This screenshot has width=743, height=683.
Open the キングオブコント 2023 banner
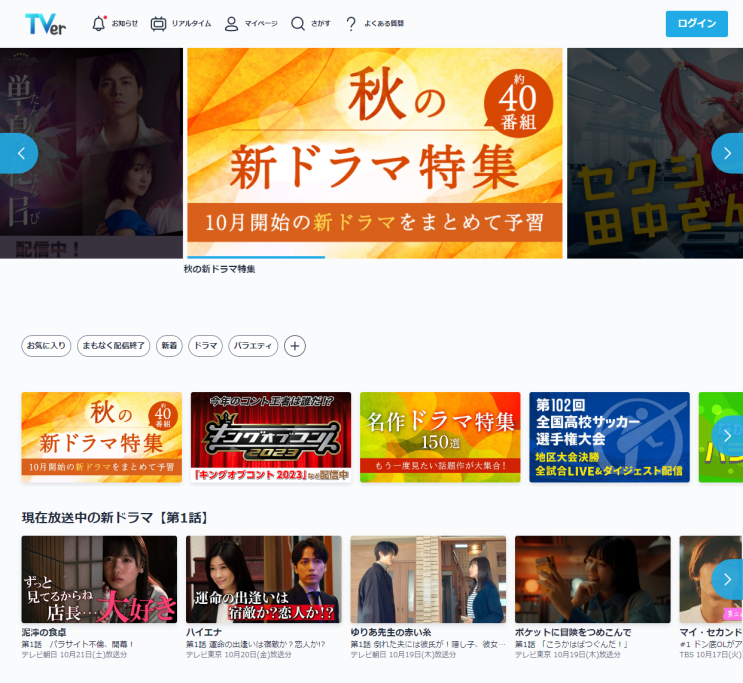pos(271,437)
